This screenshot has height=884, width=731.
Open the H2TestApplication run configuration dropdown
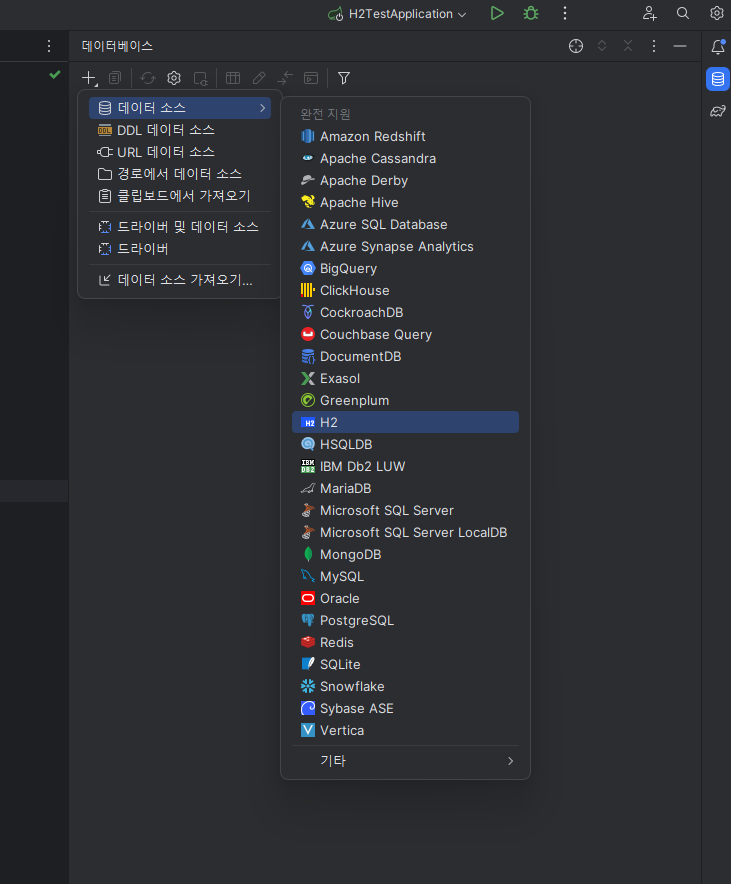pos(398,14)
